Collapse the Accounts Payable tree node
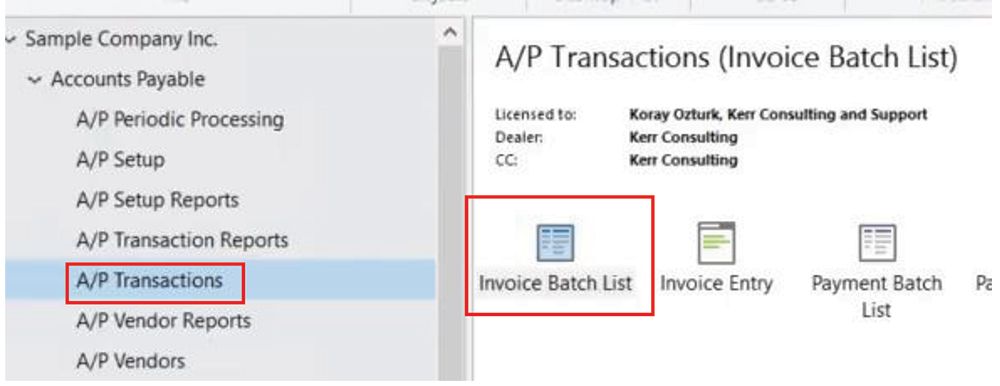Screen dimensions: 1000x386 36,80
